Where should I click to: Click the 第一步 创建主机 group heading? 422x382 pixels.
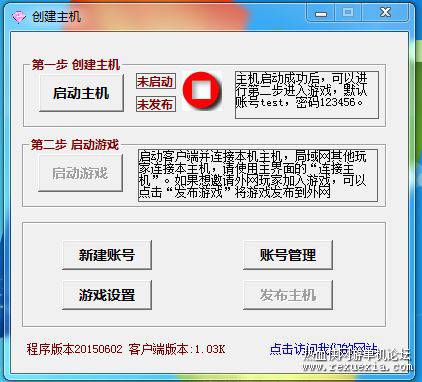coord(76,65)
